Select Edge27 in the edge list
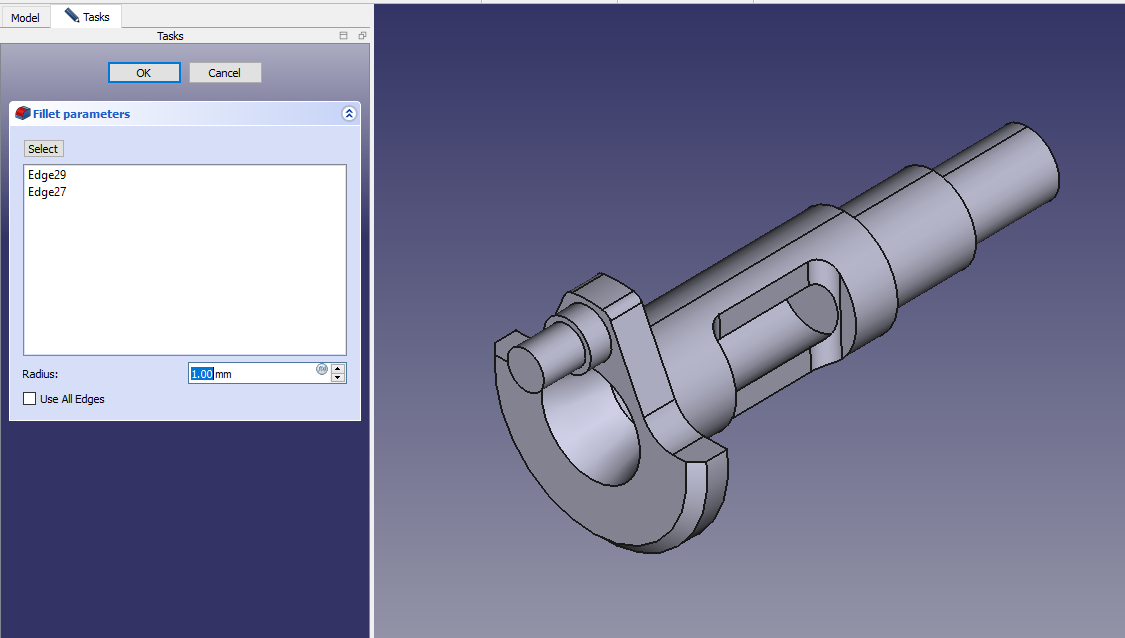This screenshot has width=1125, height=638. point(47,192)
